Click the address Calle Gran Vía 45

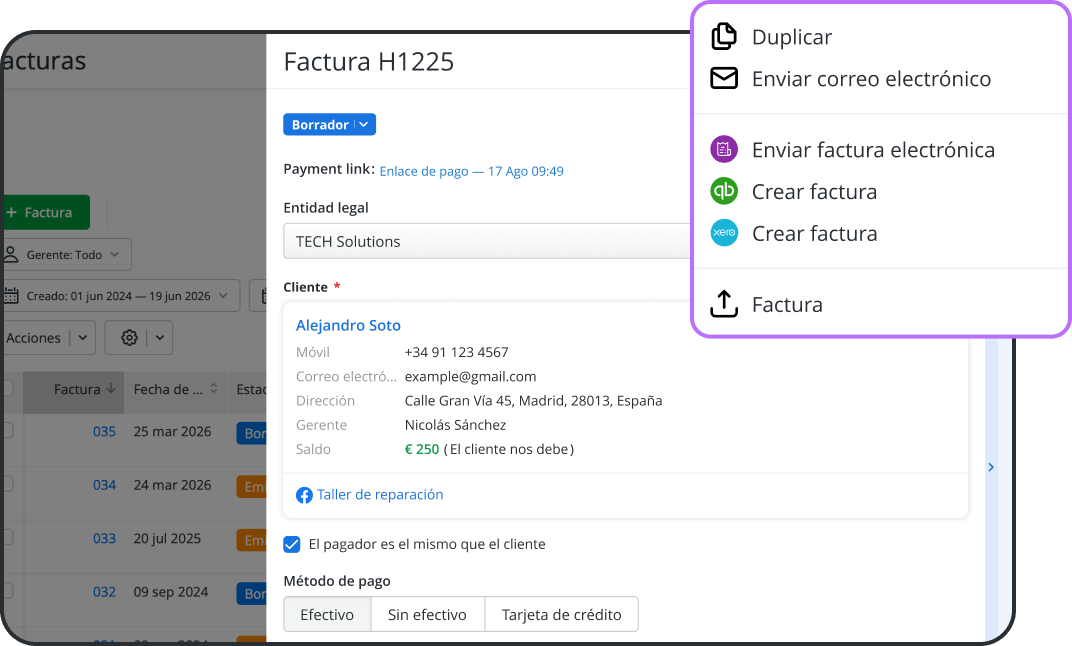533,400
